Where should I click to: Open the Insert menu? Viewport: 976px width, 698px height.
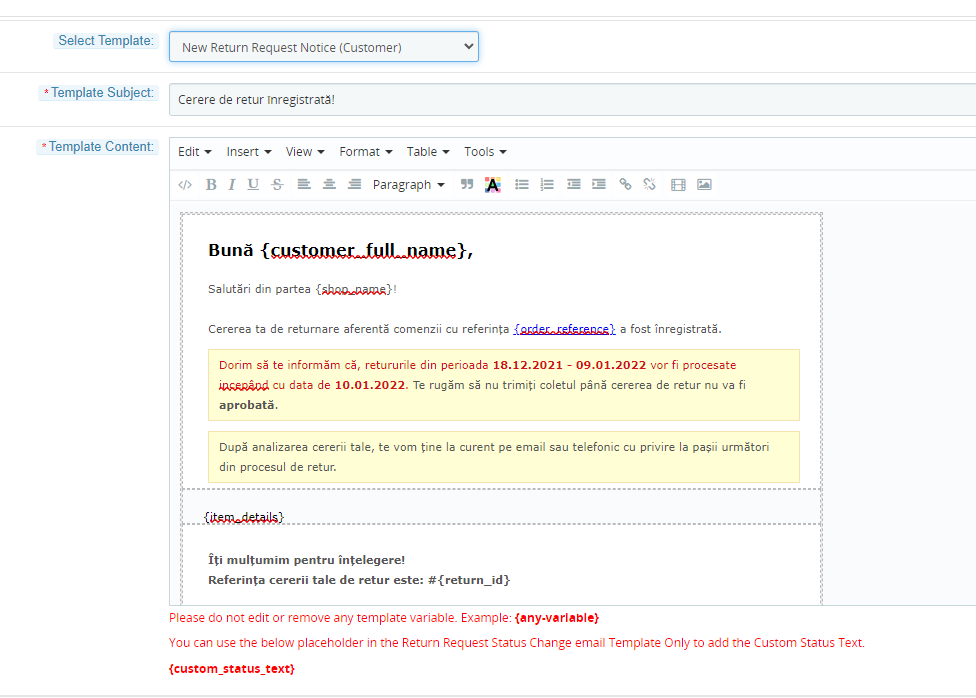click(249, 152)
